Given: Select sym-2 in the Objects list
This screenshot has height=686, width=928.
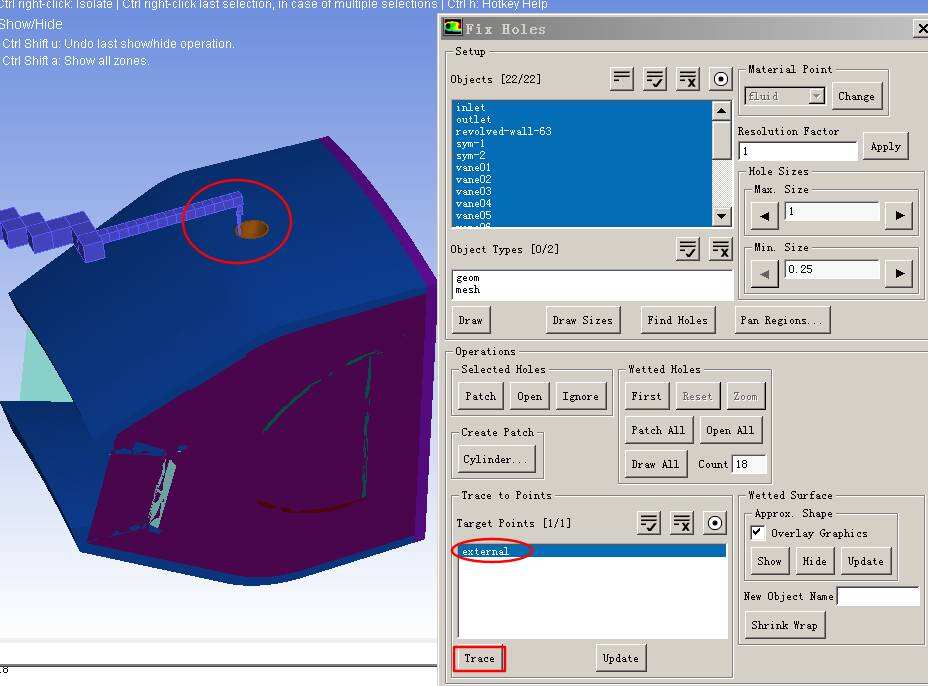Looking at the screenshot, I should pyautogui.click(x=582, y=155).
